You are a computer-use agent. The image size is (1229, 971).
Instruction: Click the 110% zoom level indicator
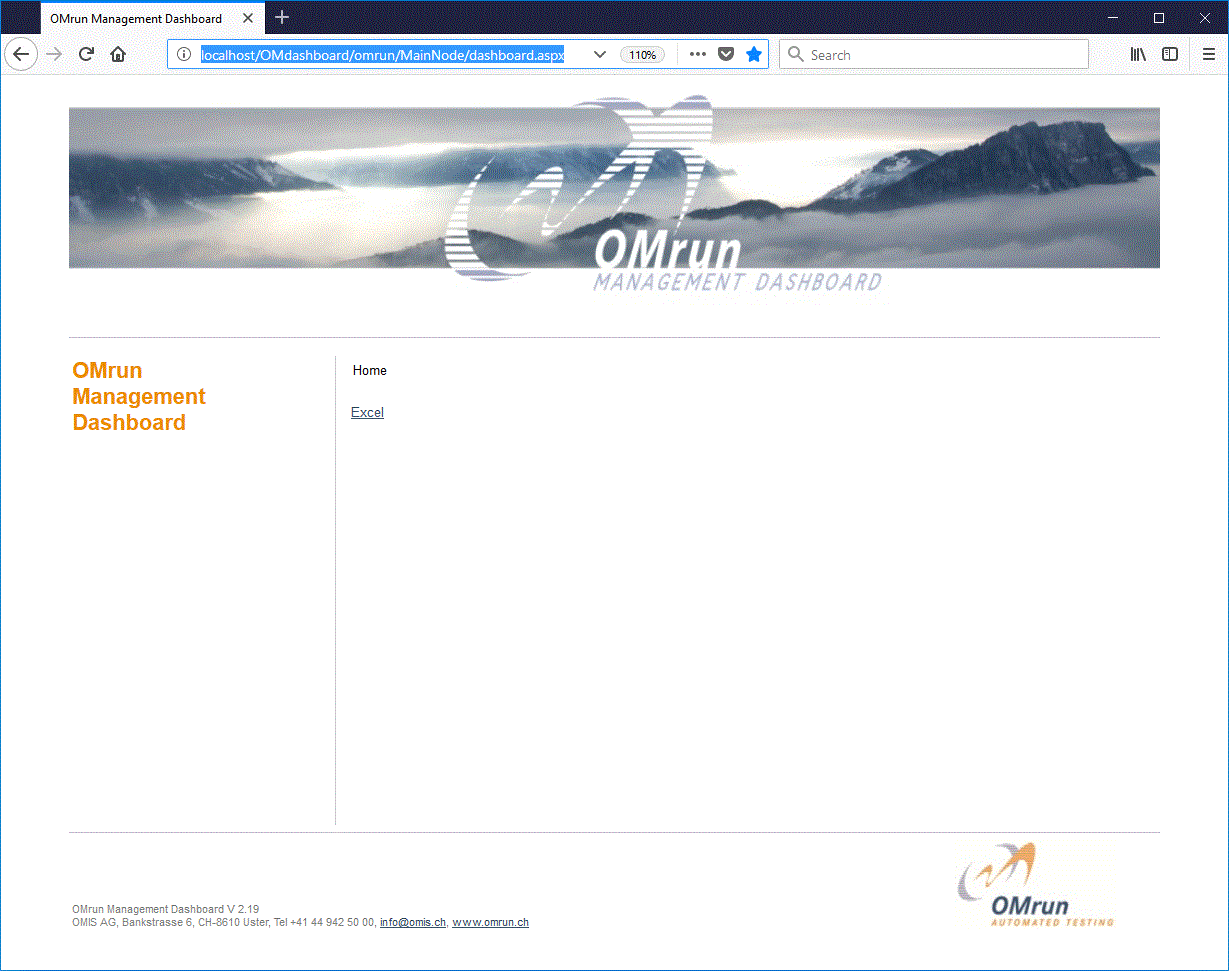click(x=641, y=55)
